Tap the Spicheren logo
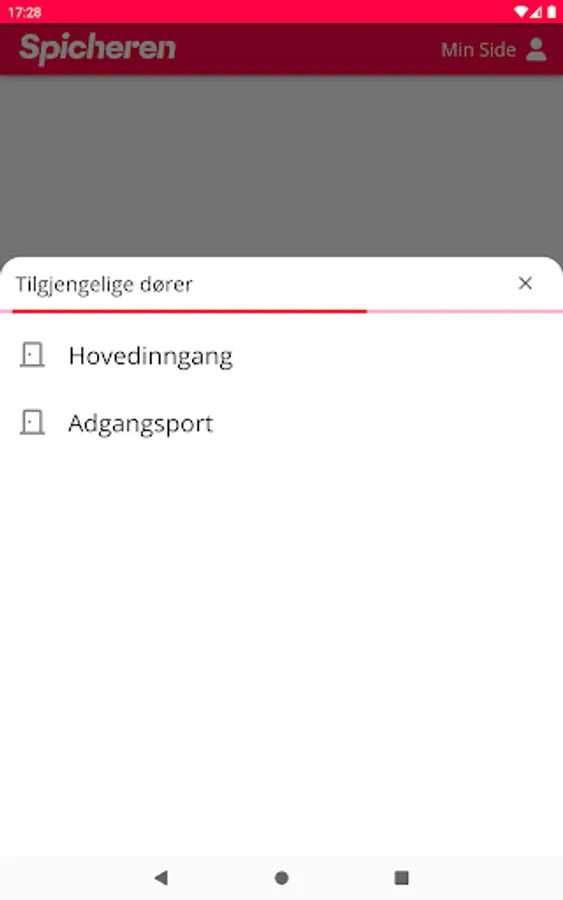 click(98, 48)
